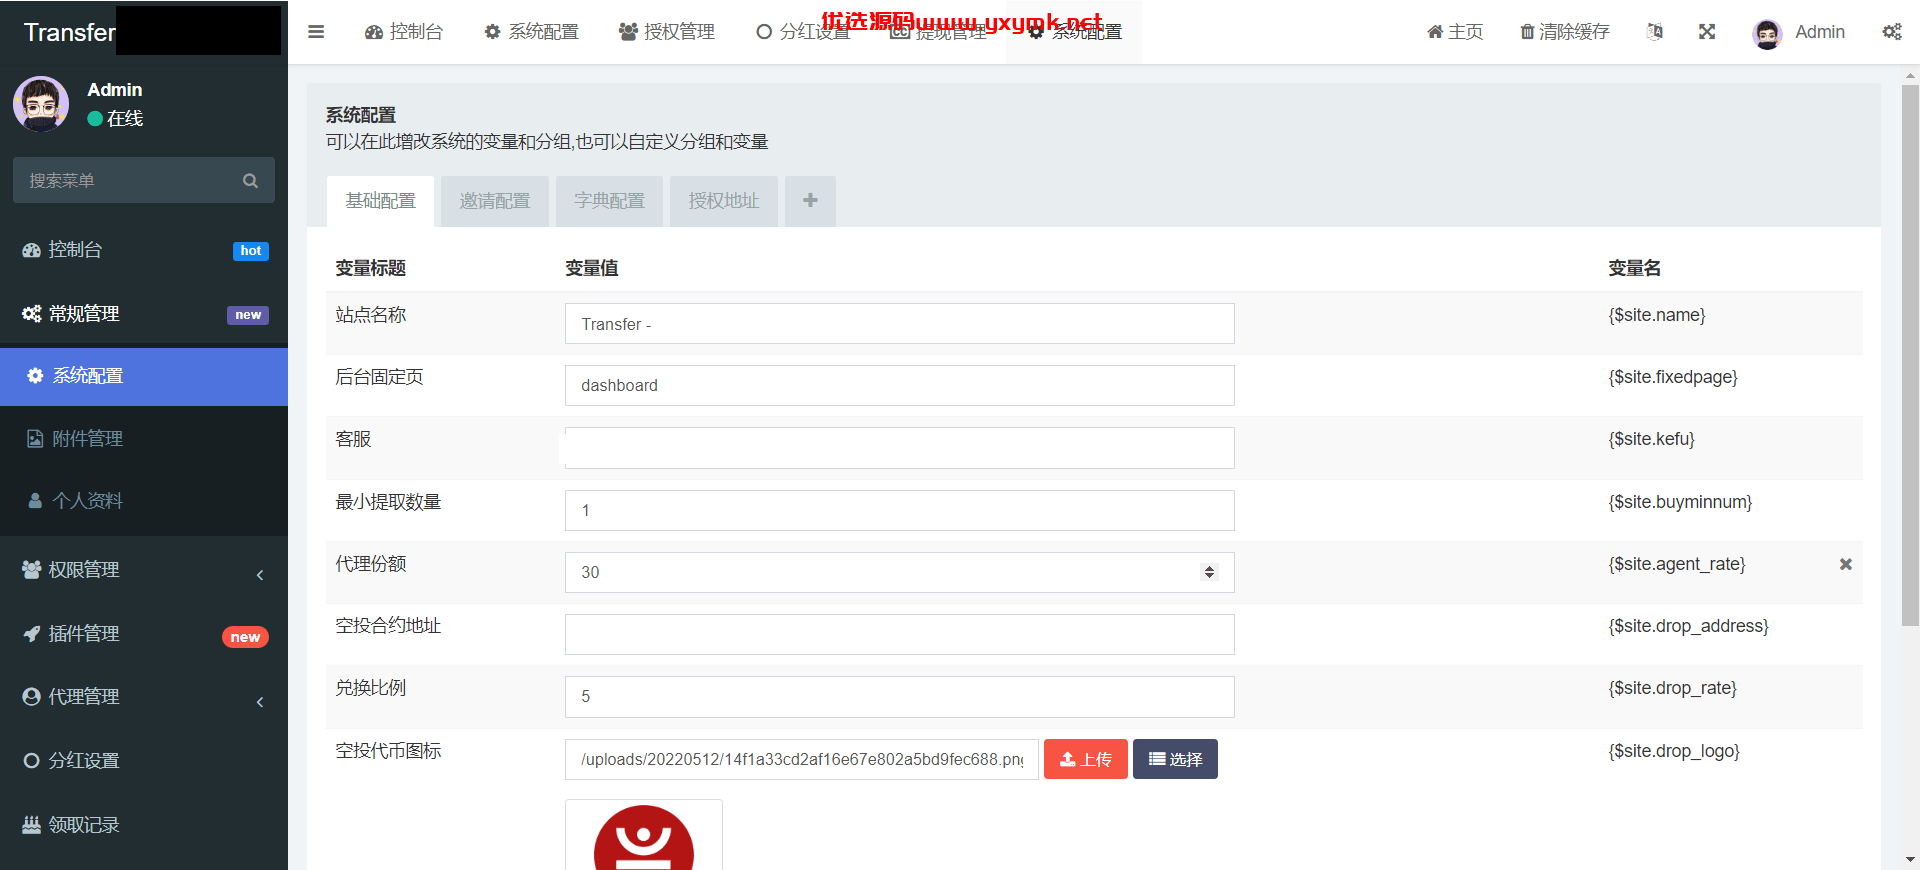Click the Admin avatar in the sidebar

41,104
